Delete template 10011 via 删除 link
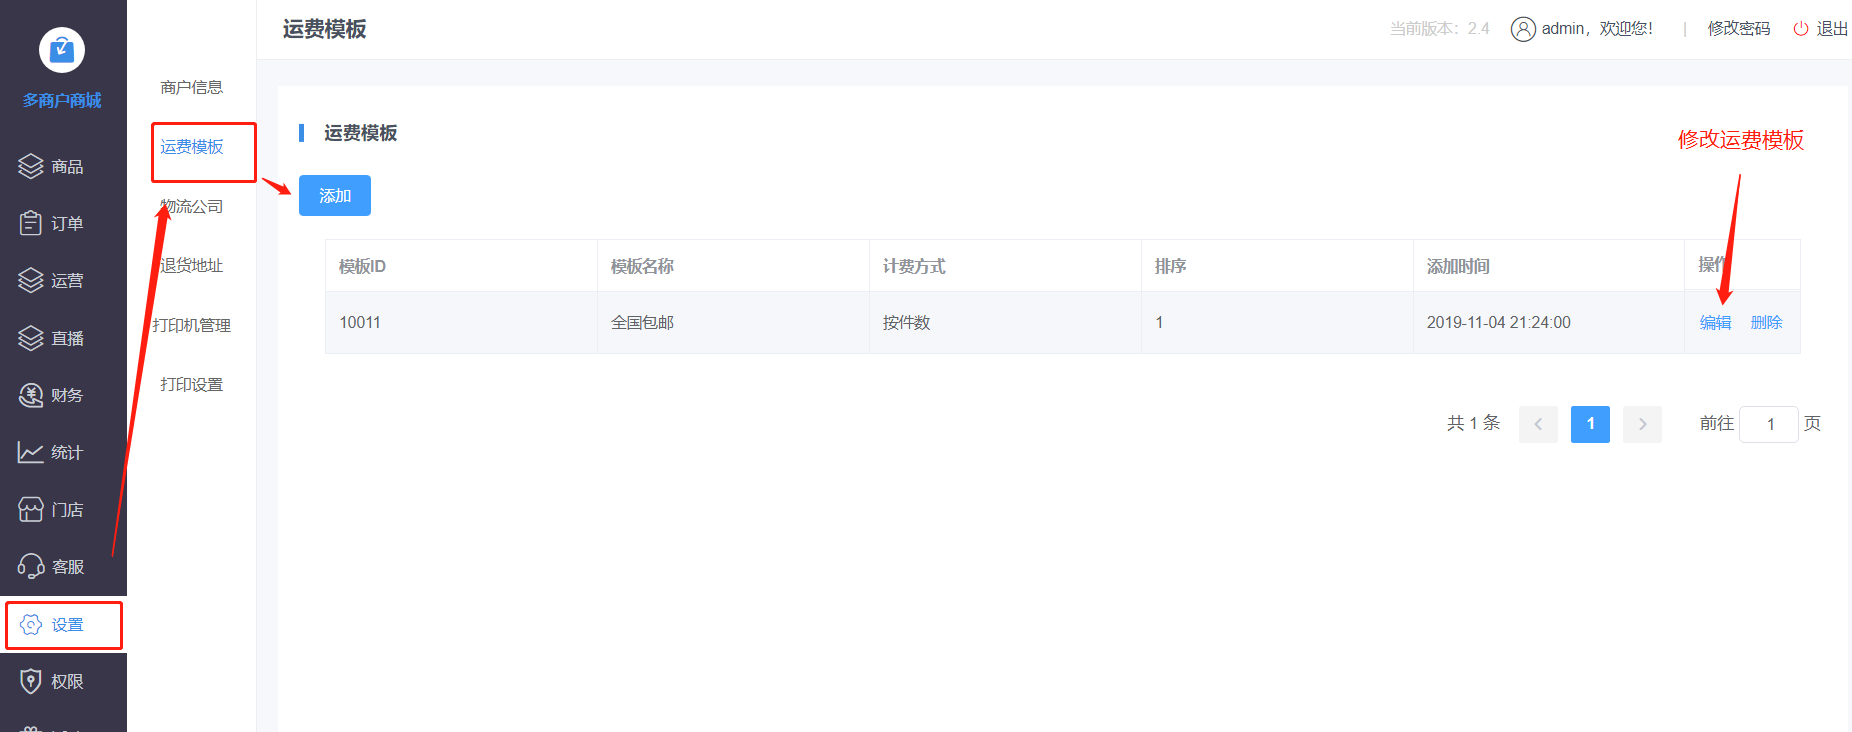The height and width of the screenshot is (732, 1852). pos(1767,322)
